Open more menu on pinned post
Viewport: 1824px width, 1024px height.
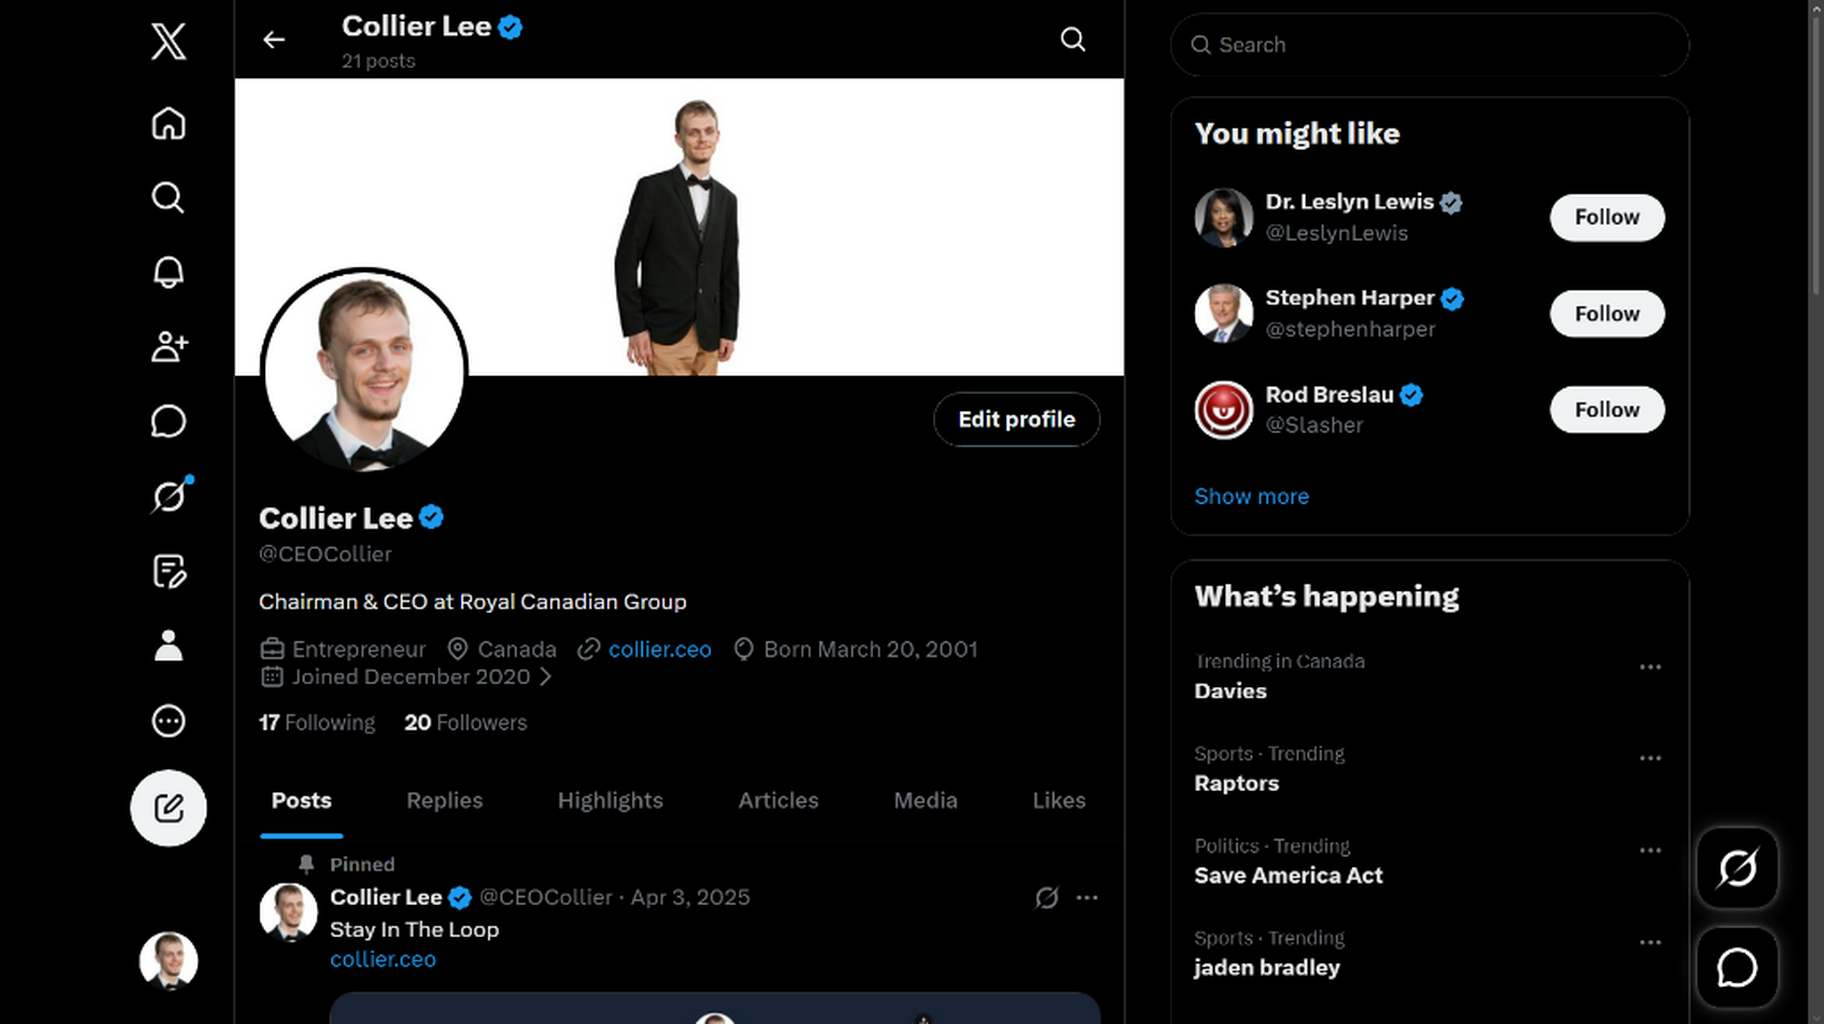click(1087, 898)
